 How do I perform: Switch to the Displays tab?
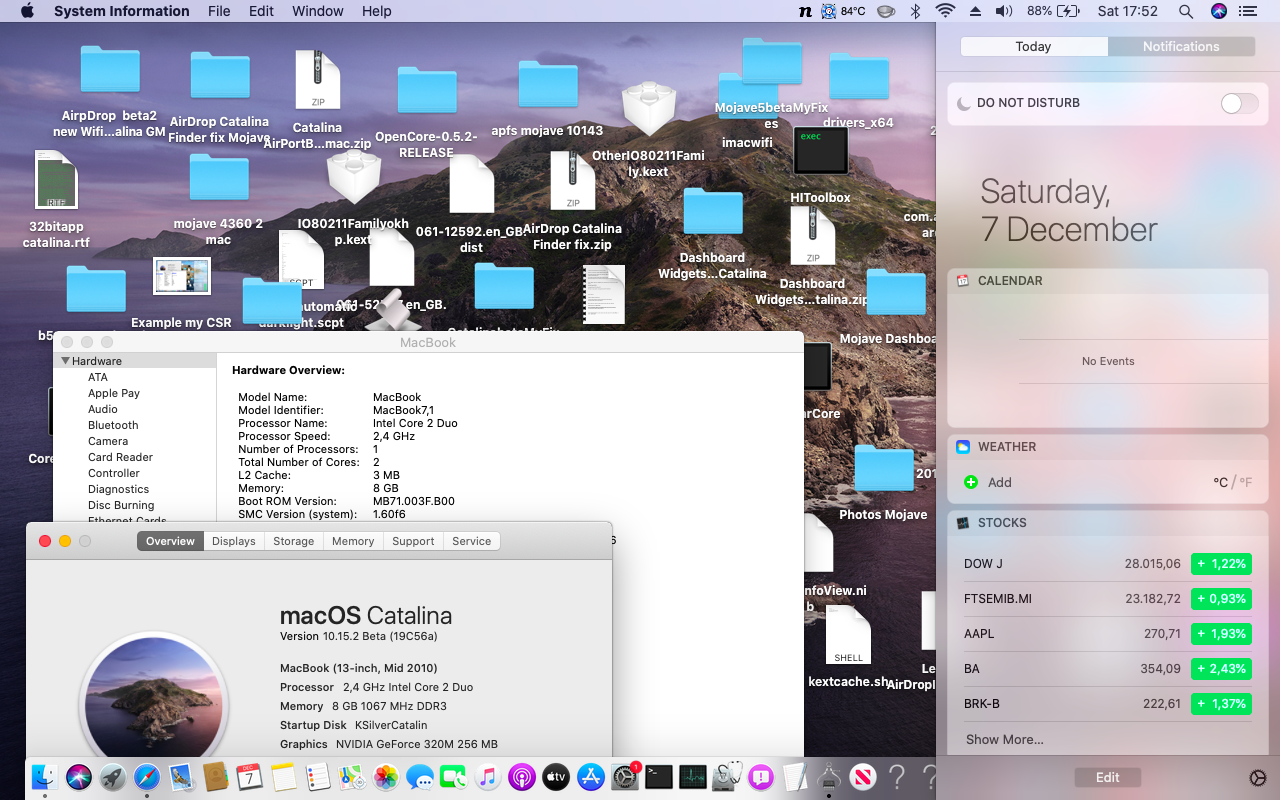(234, 541)
